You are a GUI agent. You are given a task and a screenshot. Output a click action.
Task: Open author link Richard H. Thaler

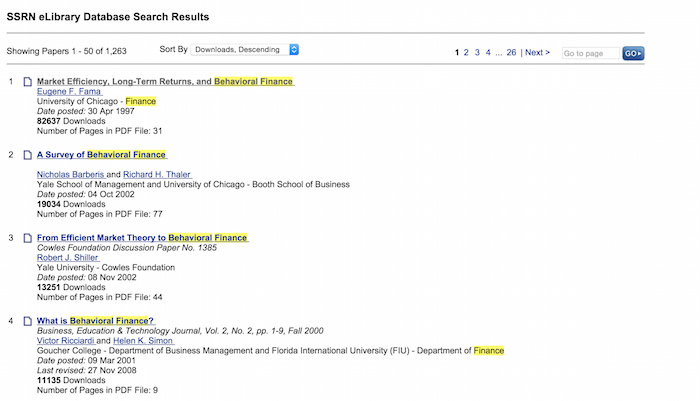click(x=157, y=174)
